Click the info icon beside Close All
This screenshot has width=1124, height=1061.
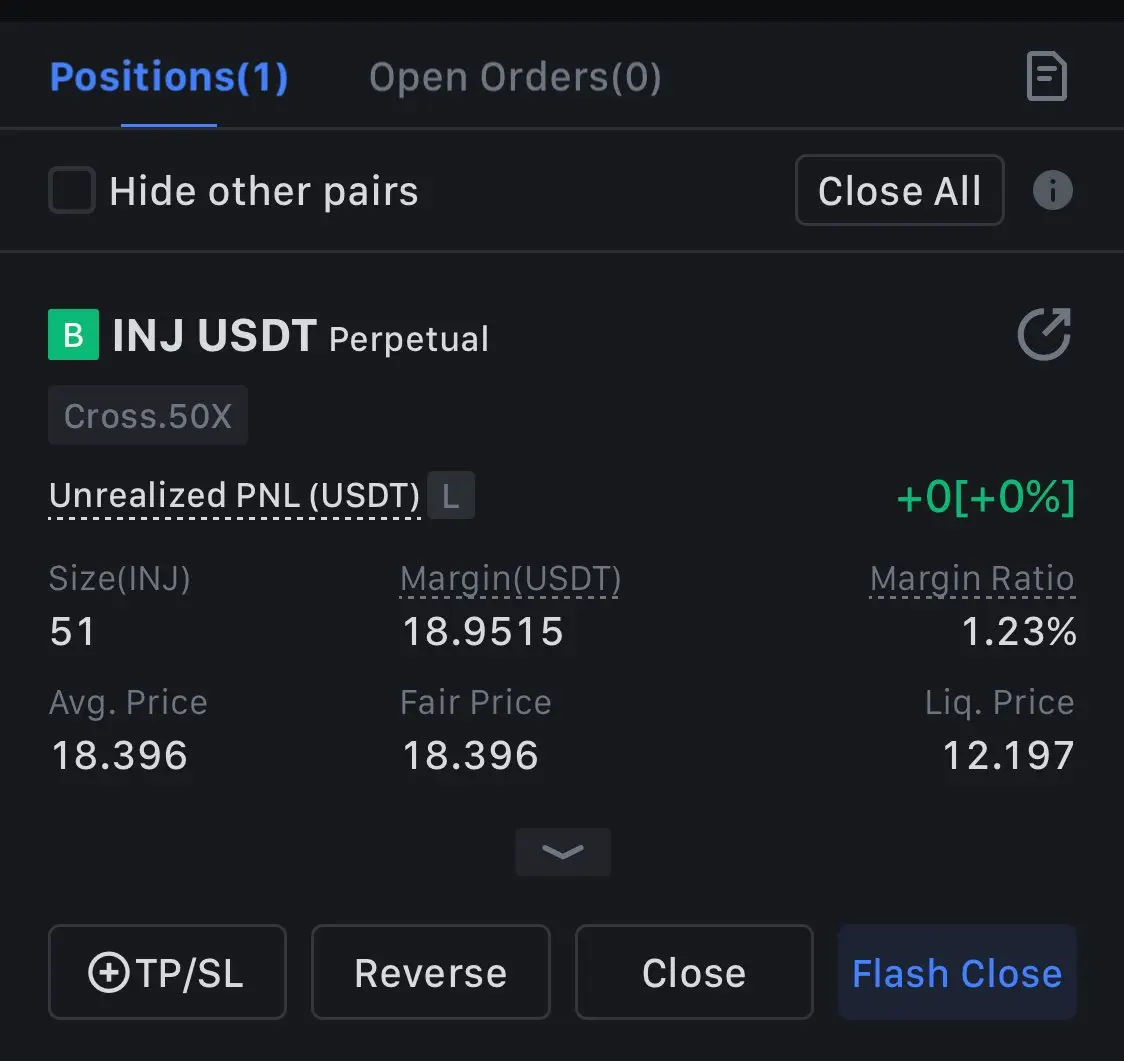(x=1052, y=190)
